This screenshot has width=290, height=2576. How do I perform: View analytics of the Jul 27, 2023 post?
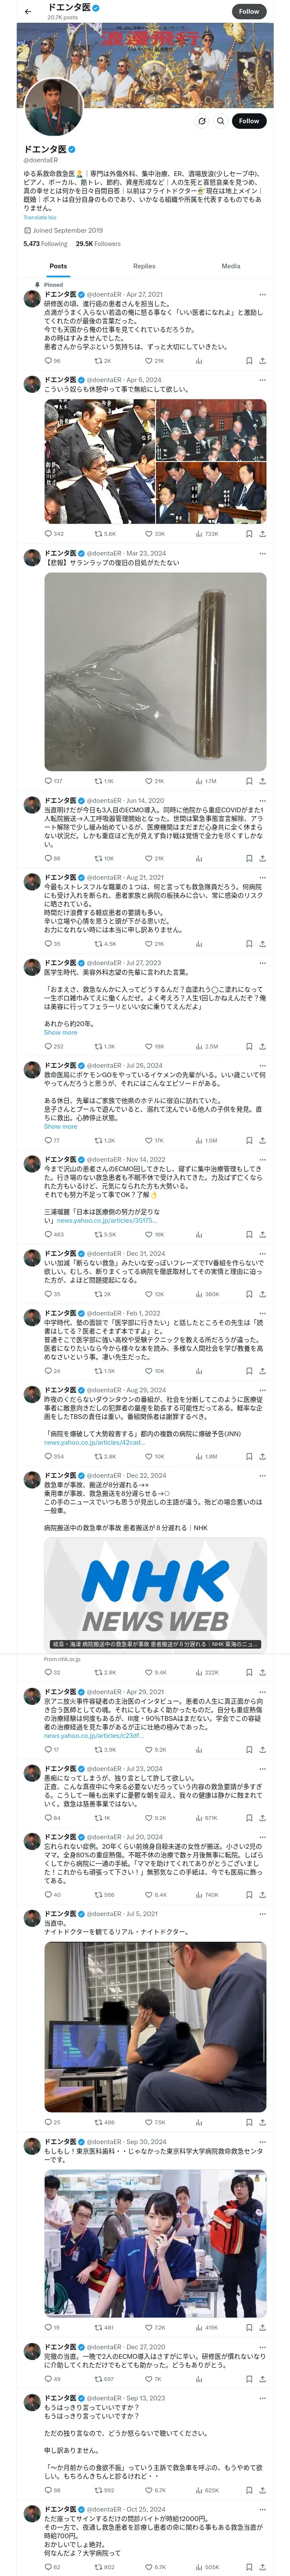(200, 1046)
